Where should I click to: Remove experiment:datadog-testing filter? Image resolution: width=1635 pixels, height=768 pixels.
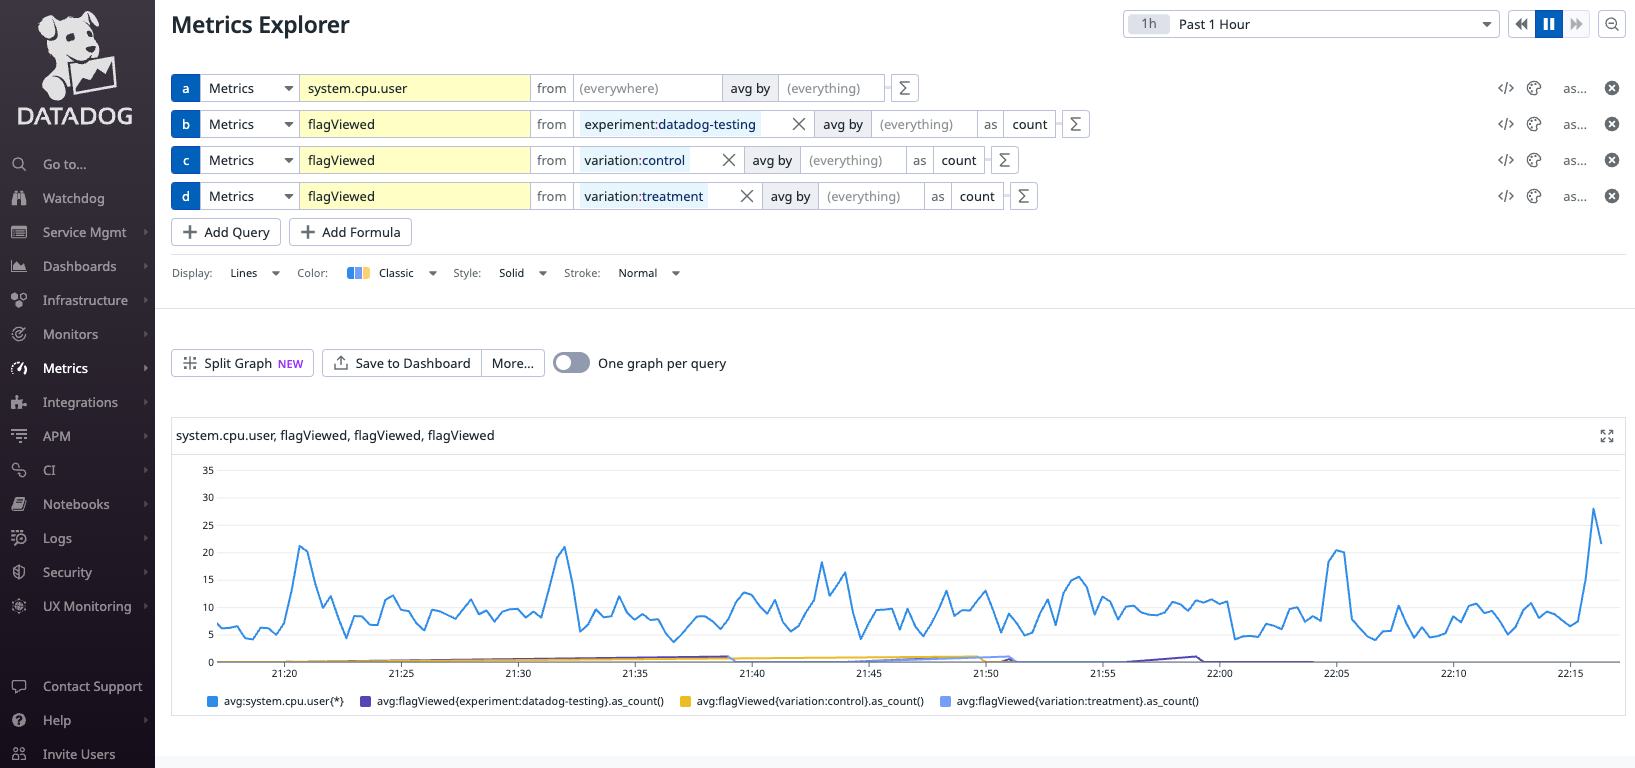coord(798,124)
